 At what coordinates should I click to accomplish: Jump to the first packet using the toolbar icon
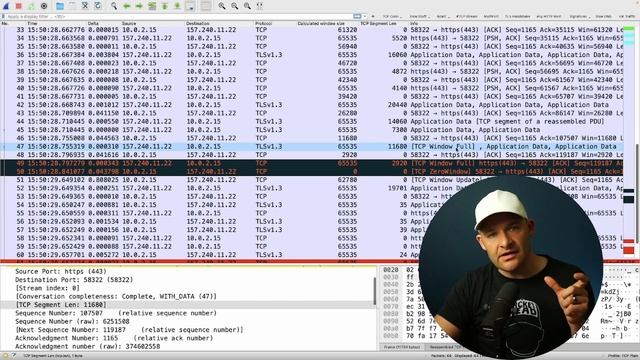tap(165, 6)
